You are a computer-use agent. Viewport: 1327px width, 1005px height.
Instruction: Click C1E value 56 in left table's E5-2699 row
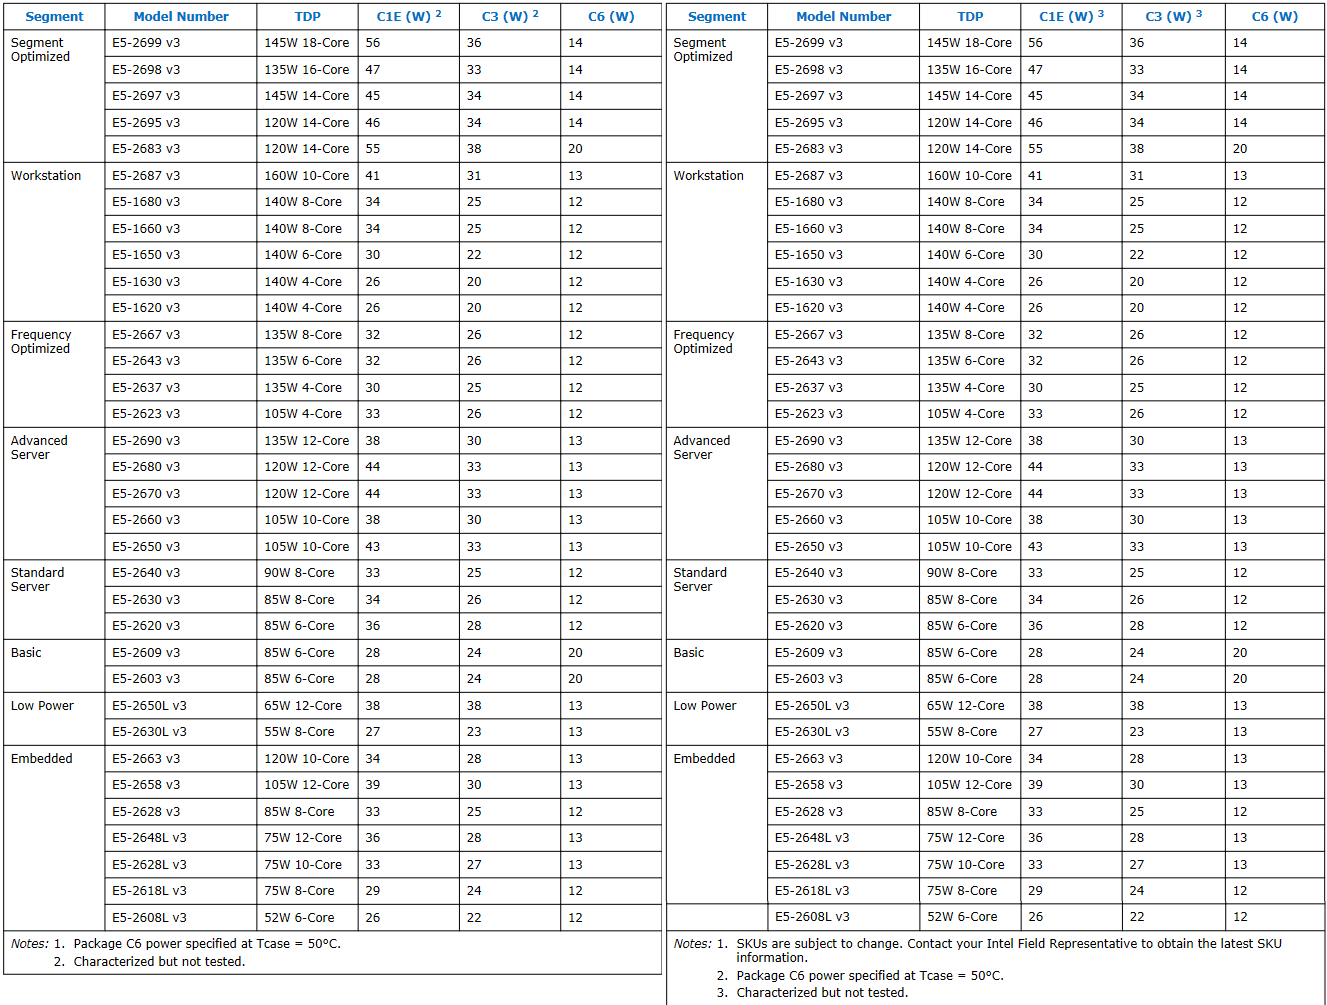coord(373,43)
